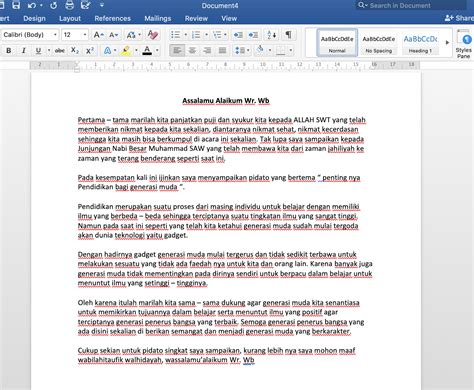The image size is (474, 390).
Task: Undo the last action
Action: (x=32, y=5)
